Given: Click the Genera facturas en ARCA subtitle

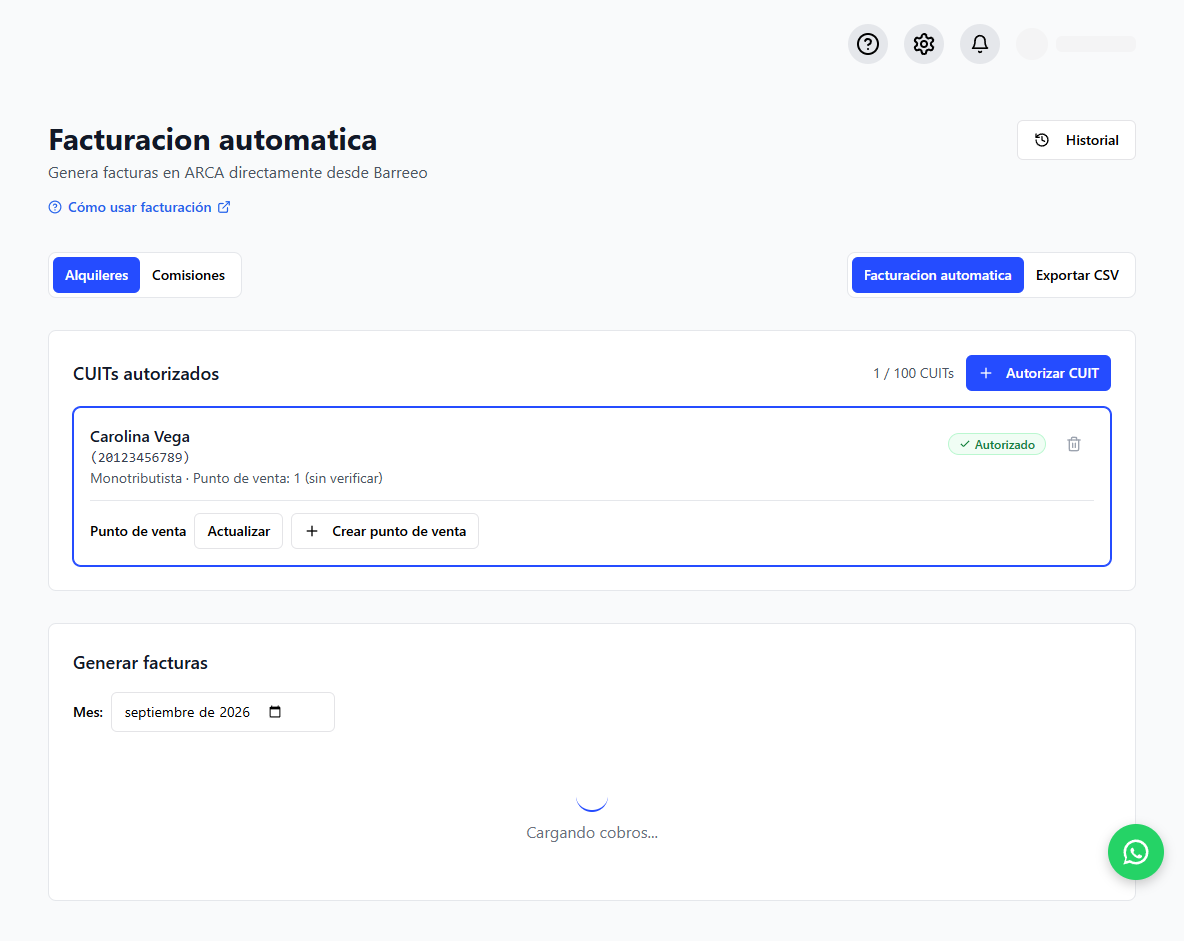Looking at the screenshot, I should click(x=238, y=172).
